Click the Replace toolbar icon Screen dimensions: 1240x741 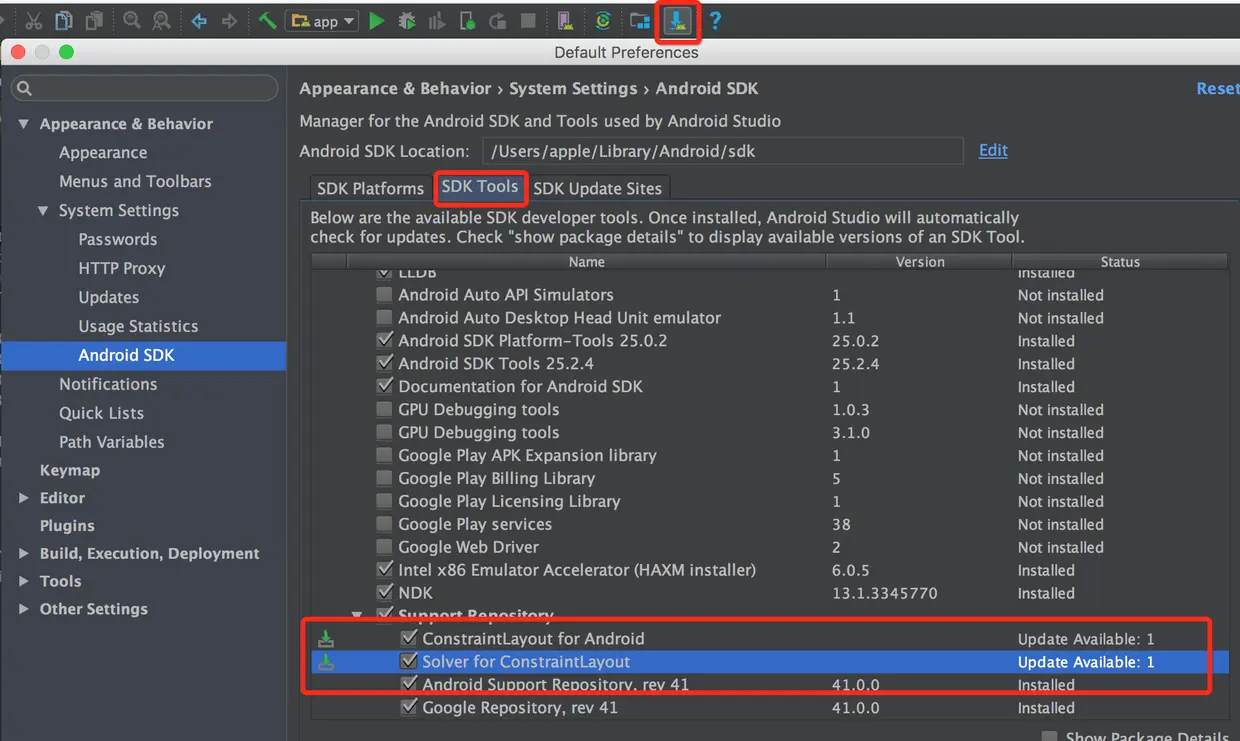click(161, 21)
